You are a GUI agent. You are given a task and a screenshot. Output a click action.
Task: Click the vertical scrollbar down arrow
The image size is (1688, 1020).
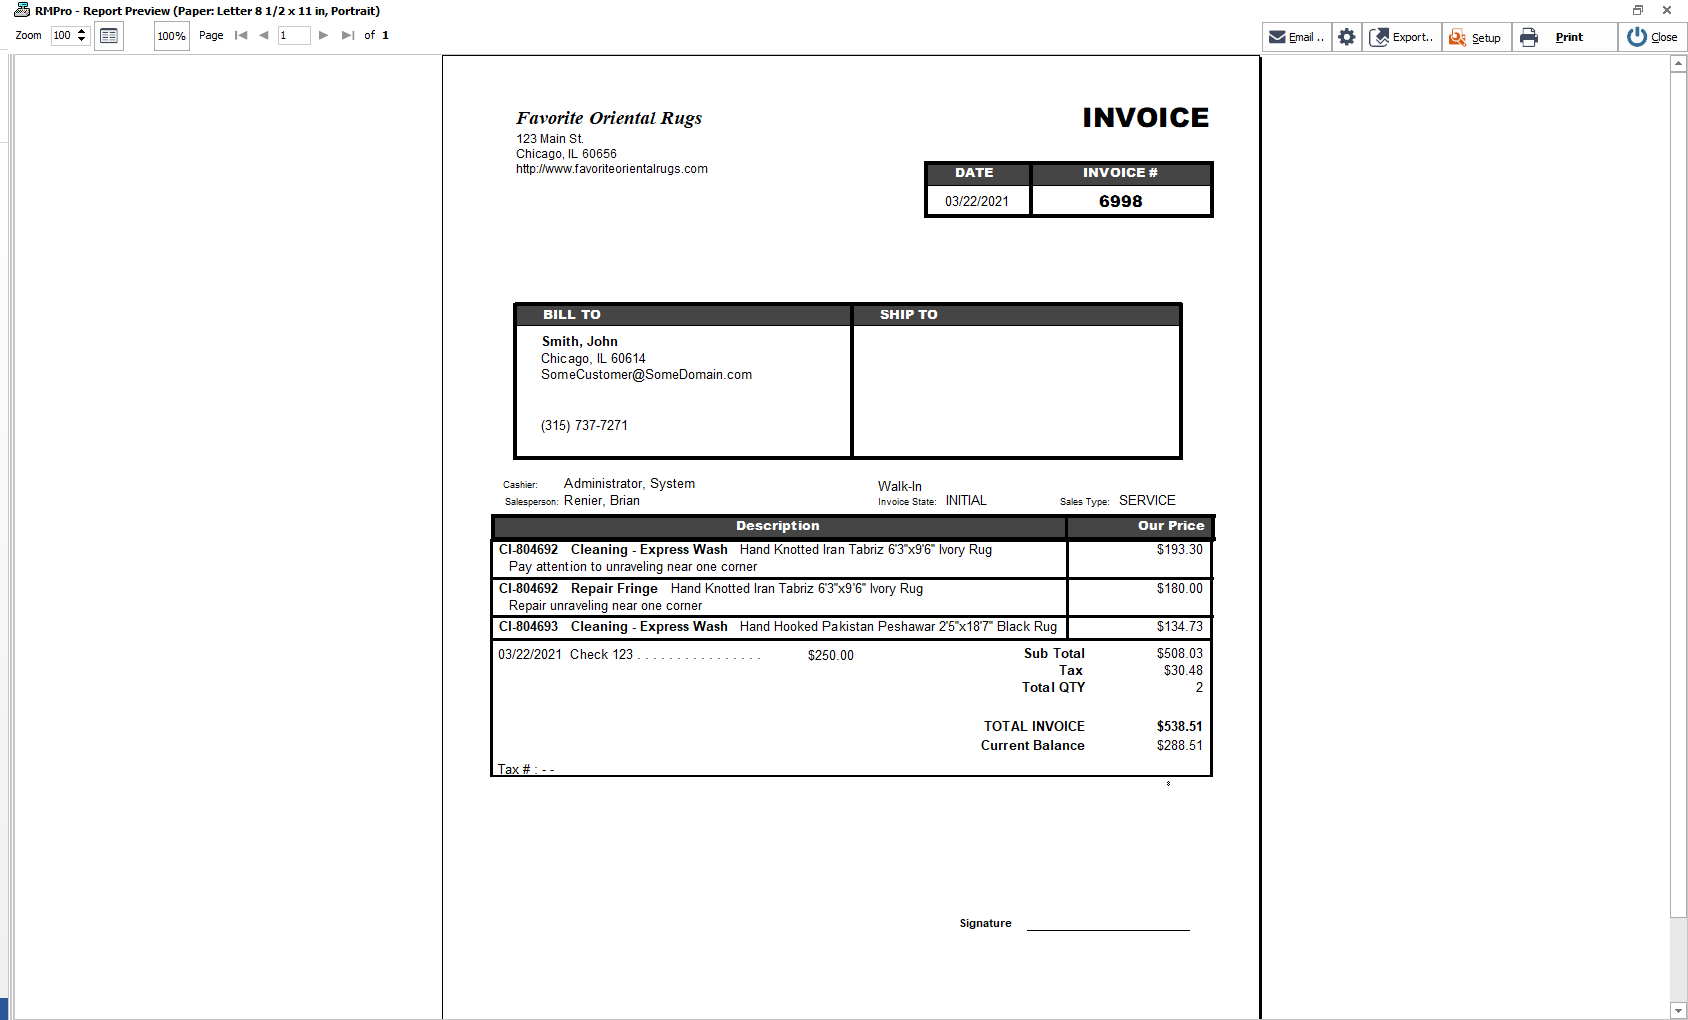[1678, 1011]
